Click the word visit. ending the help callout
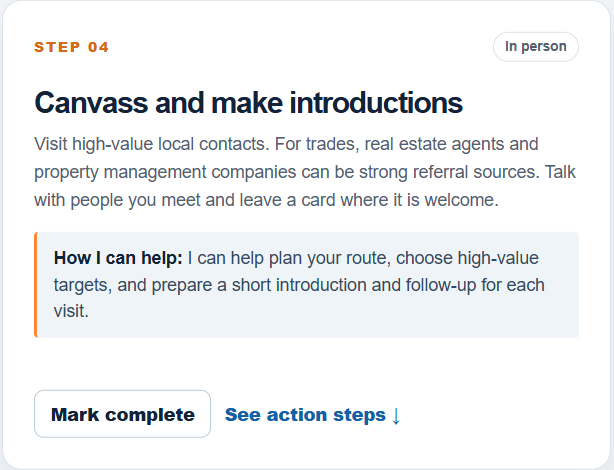The image size is (614, 470). (71, 311)
